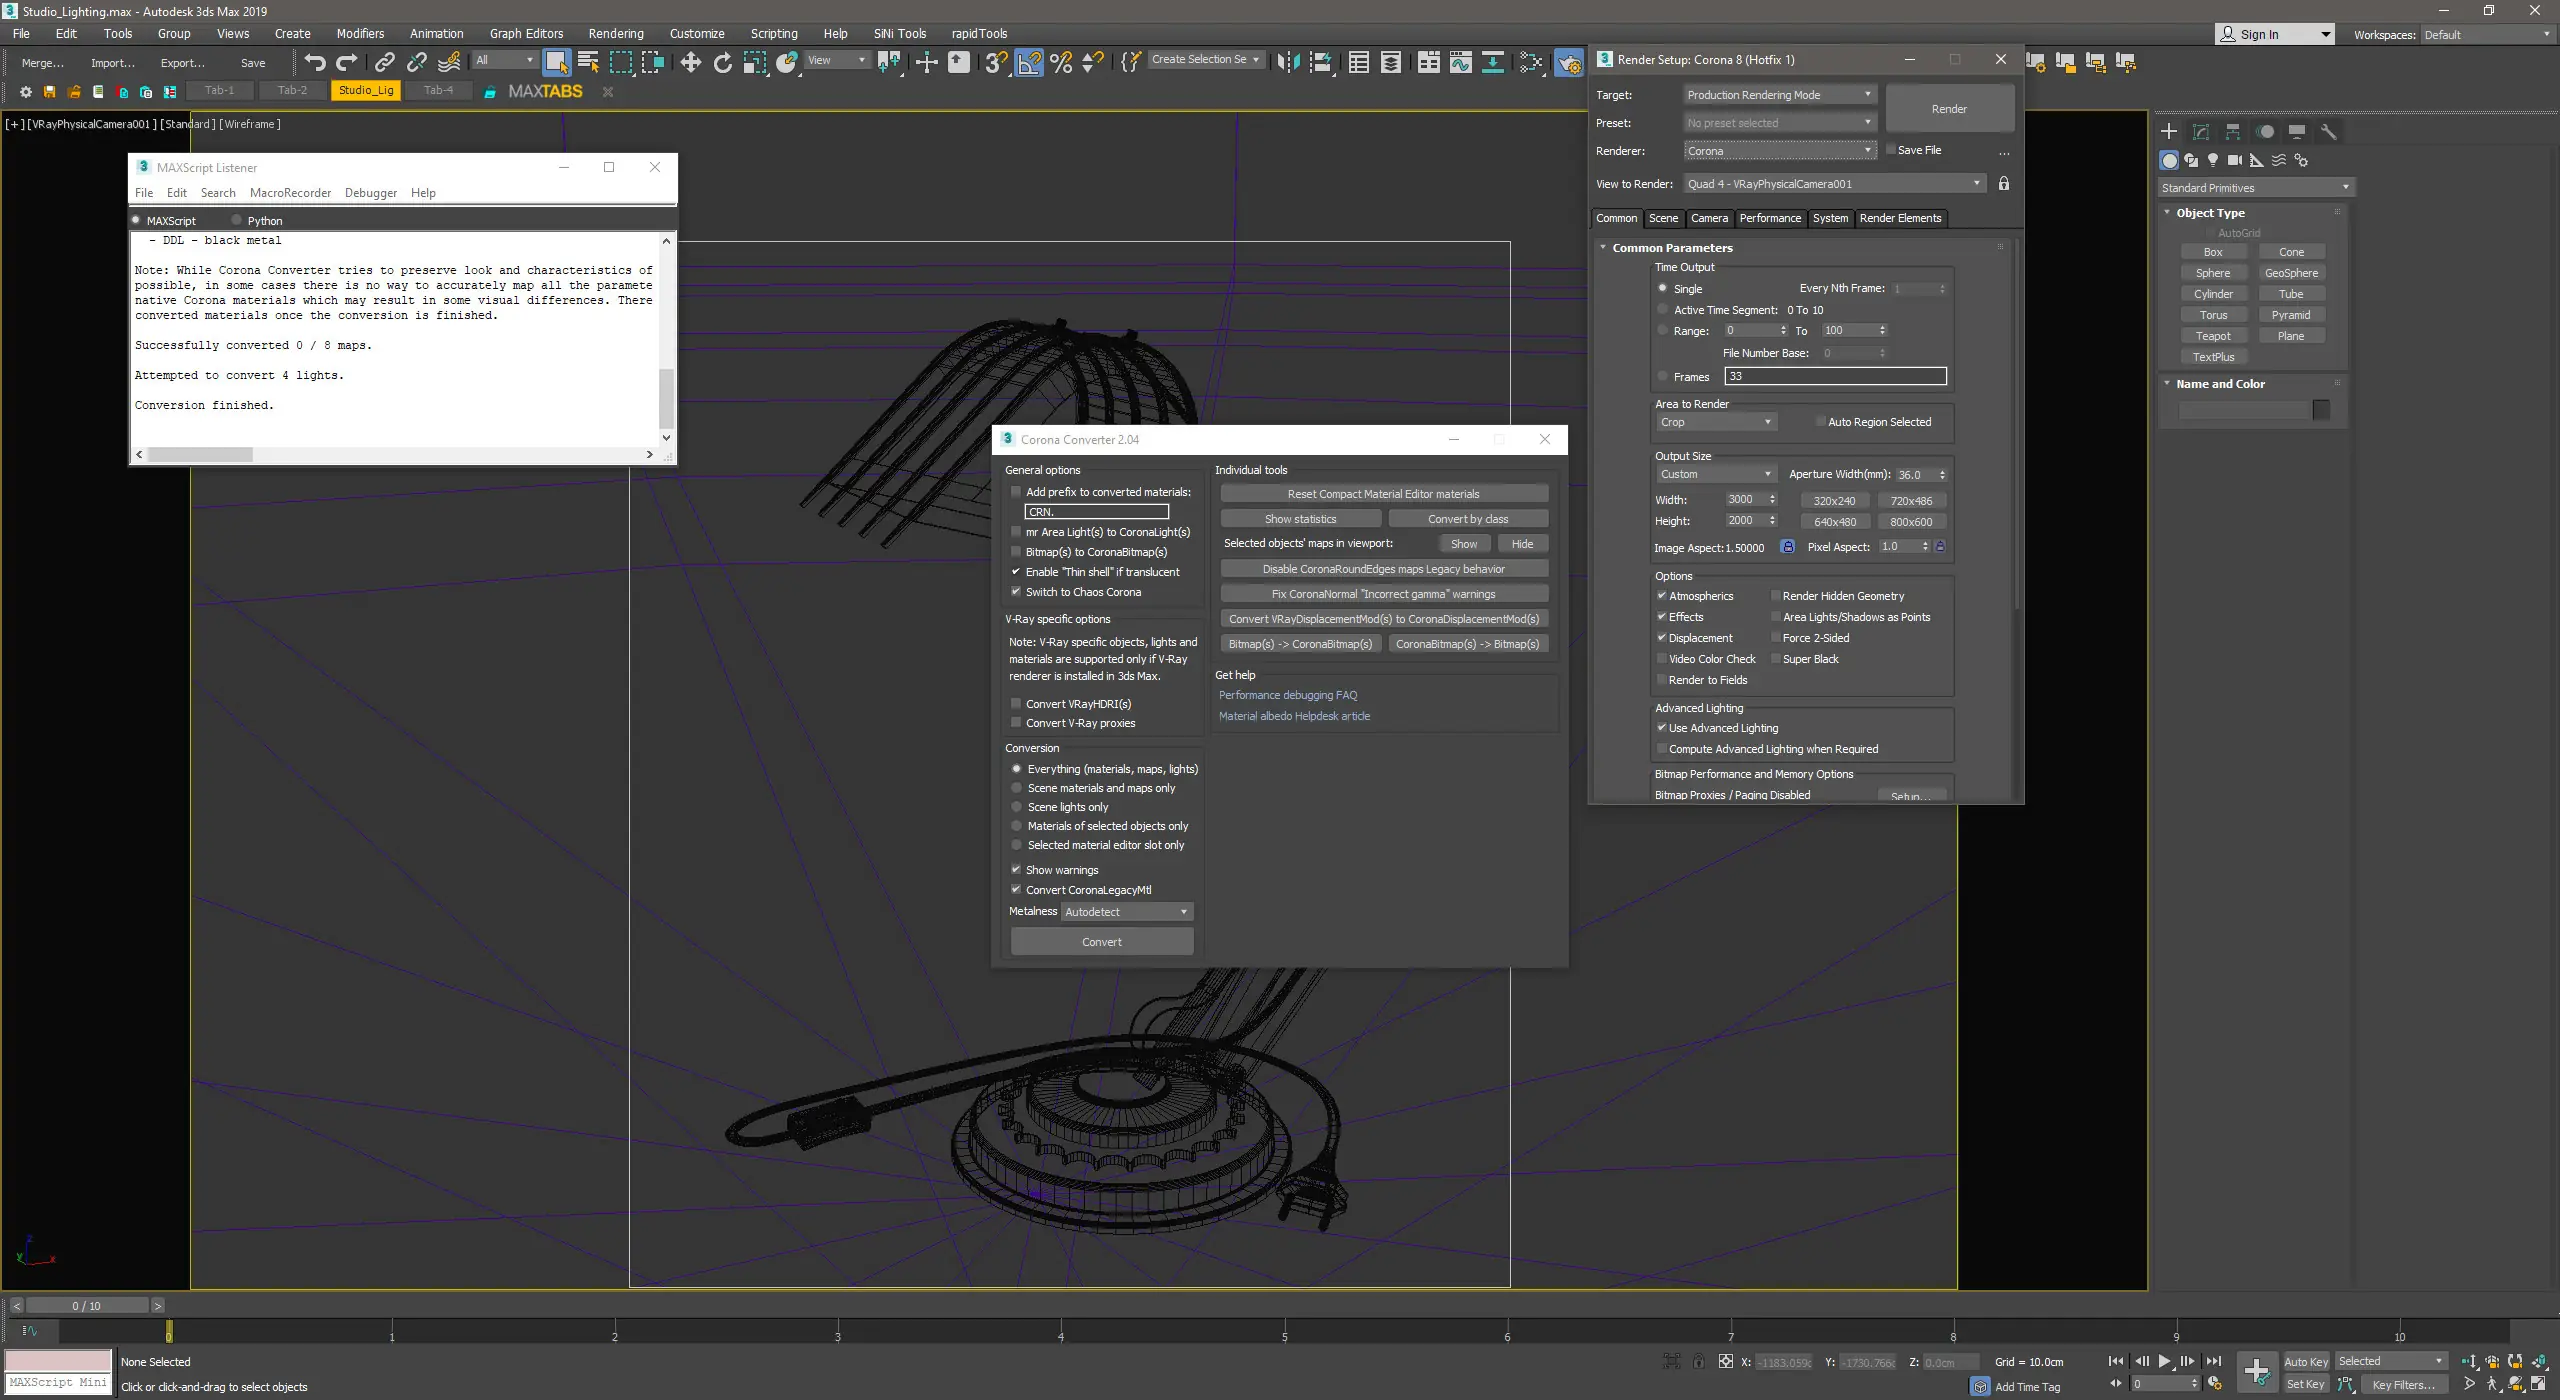
Task: Switch to the Render Elements tab
Action: [x=1899, y=218]
